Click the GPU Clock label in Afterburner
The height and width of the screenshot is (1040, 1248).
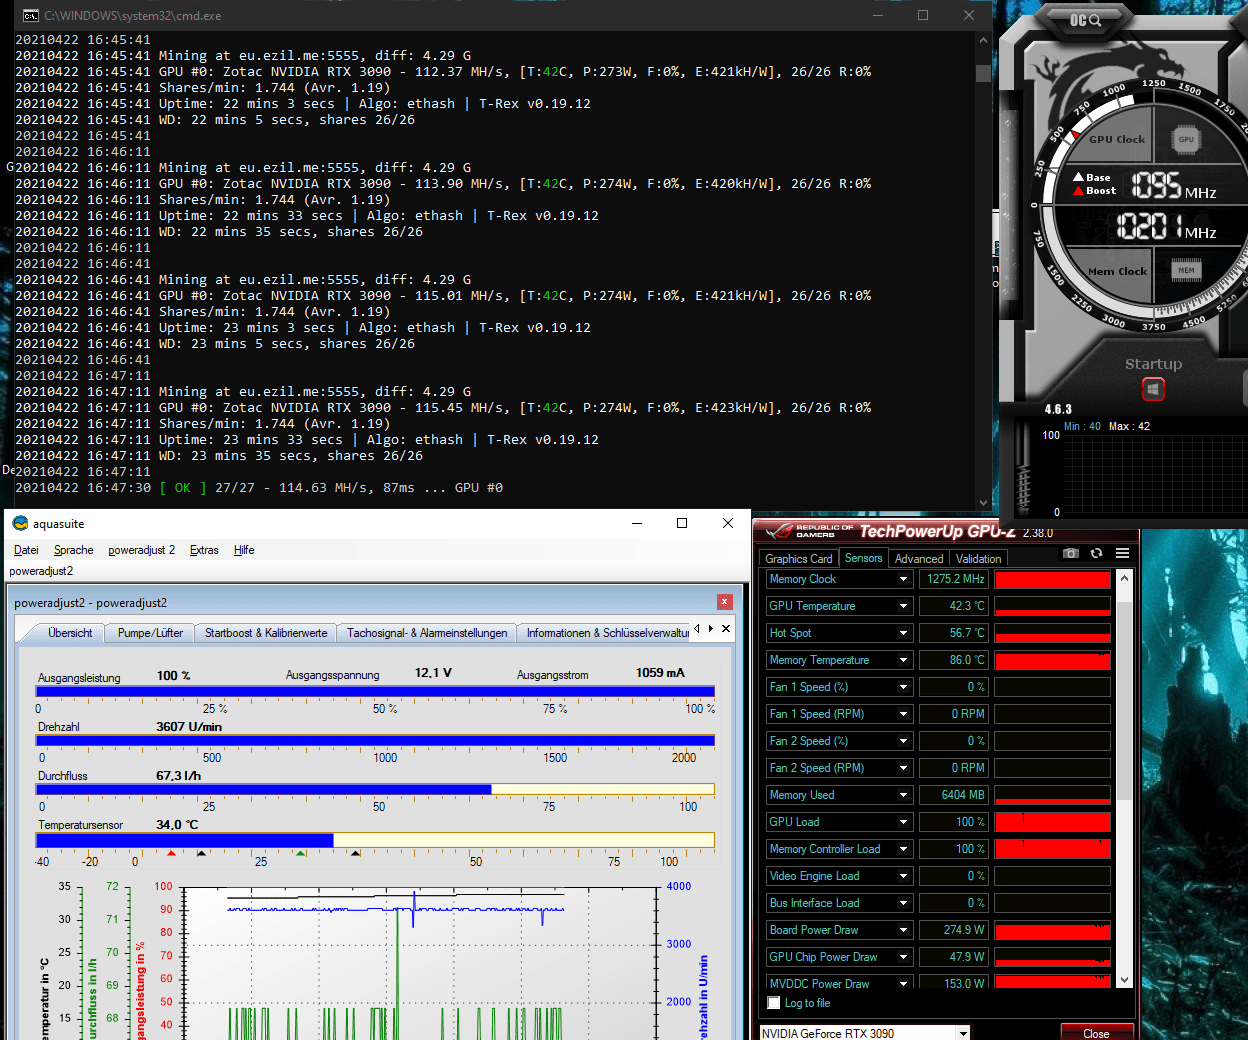1117,140
